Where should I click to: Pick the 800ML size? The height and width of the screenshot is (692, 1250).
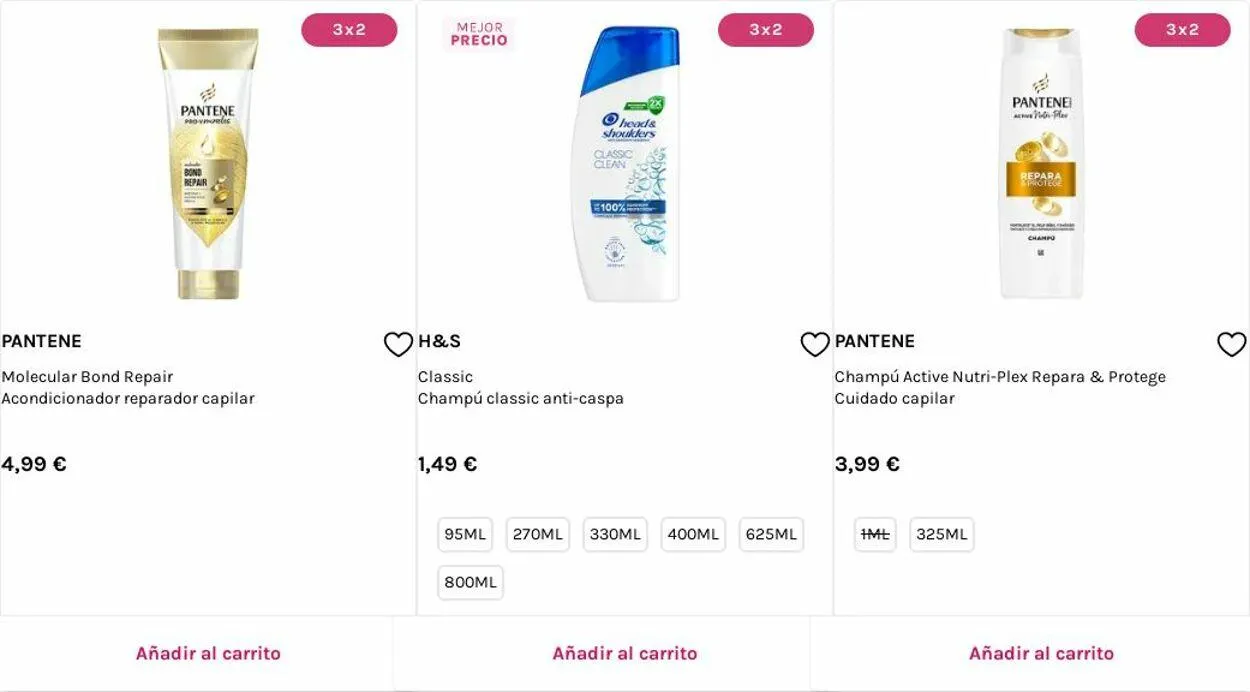470,583
